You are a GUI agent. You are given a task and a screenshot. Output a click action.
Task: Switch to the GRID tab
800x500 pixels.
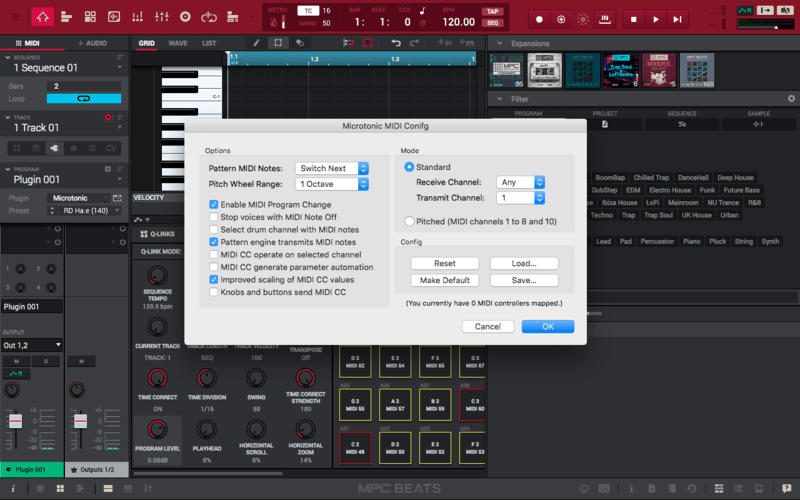[146, 43]
